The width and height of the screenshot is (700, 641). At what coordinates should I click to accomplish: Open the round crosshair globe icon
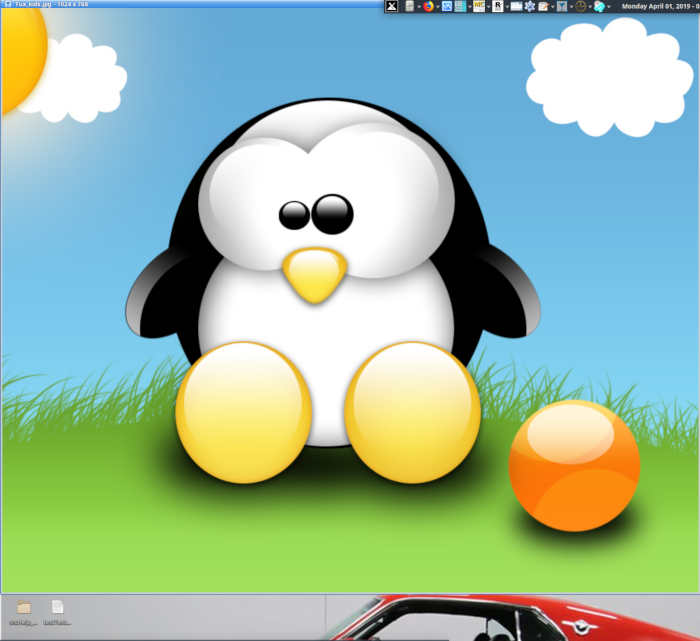click(x=580, y=6)
